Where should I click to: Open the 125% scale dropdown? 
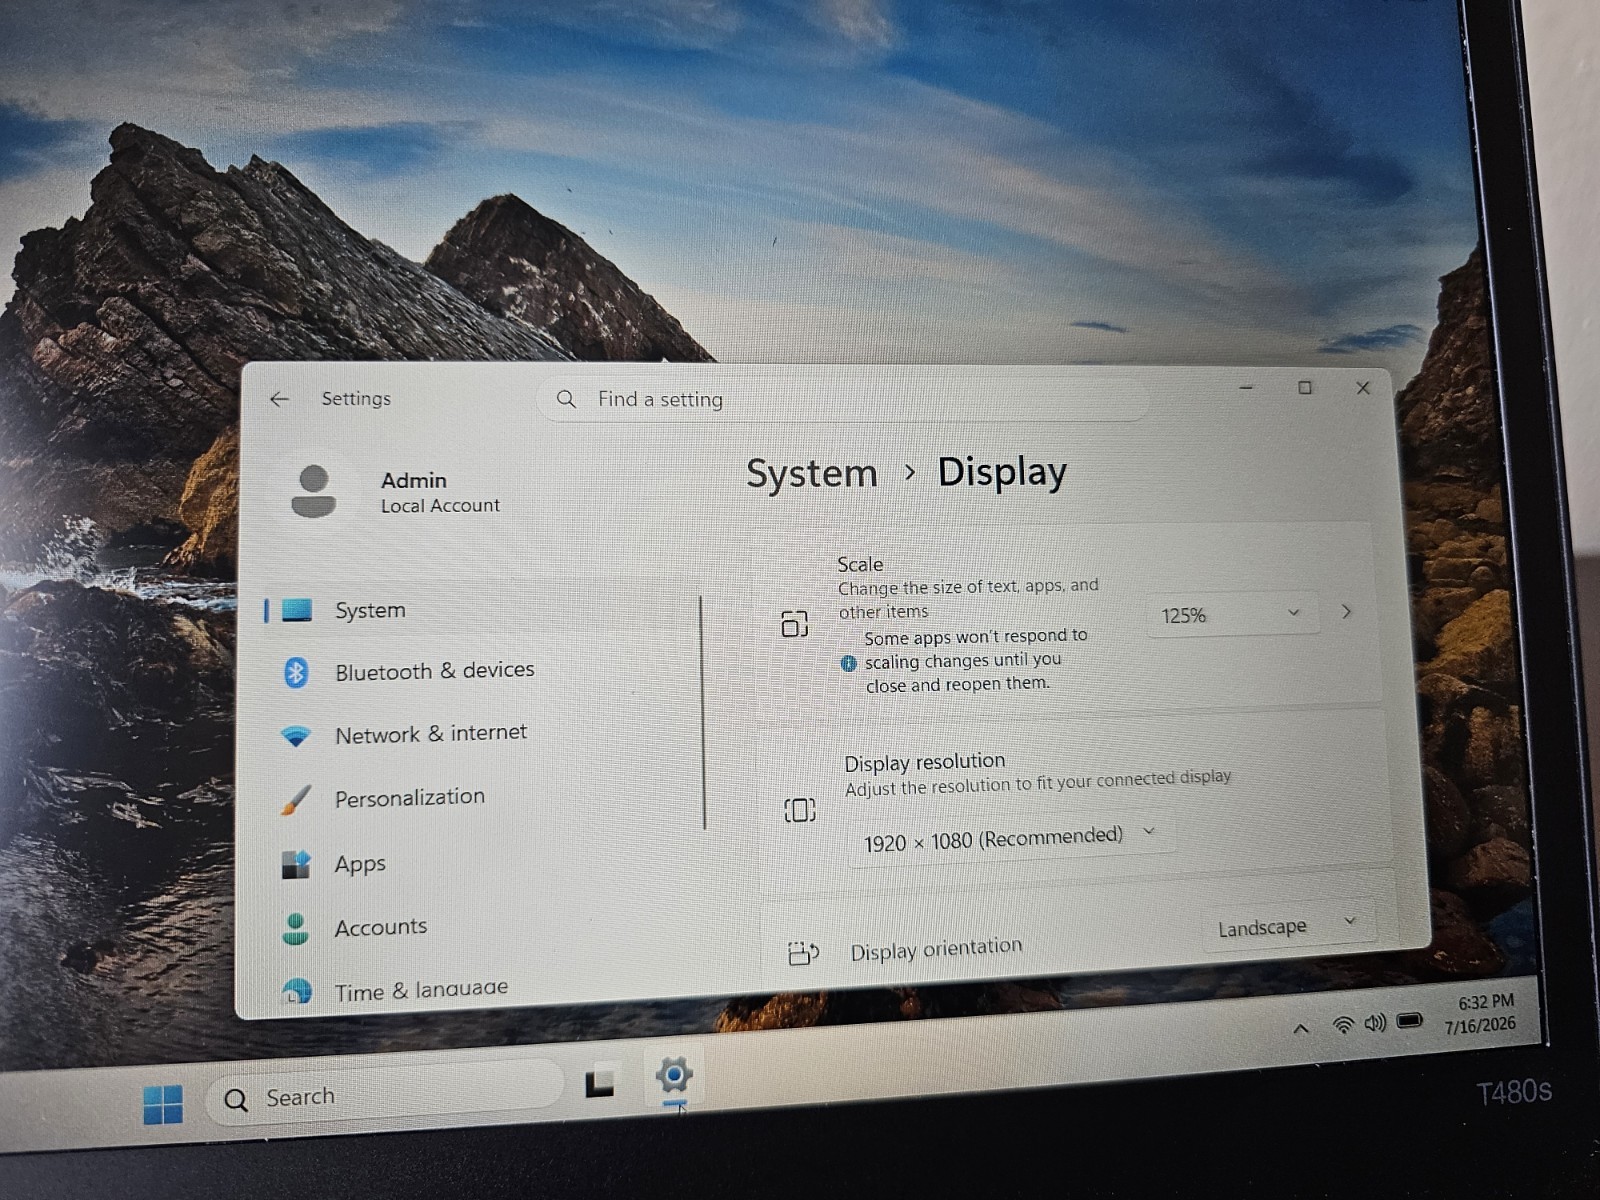[1231, 615]
